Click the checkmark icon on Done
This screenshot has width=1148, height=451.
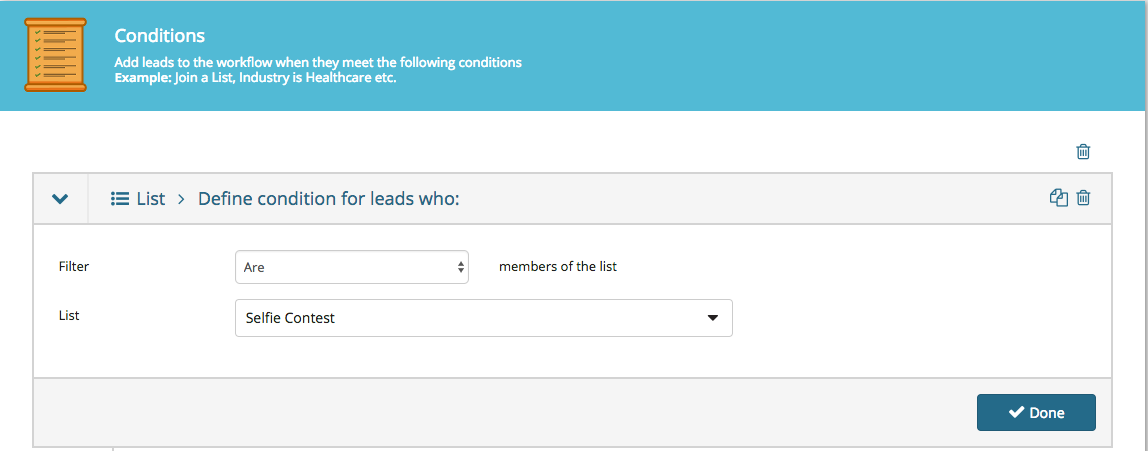point(1015,412)
